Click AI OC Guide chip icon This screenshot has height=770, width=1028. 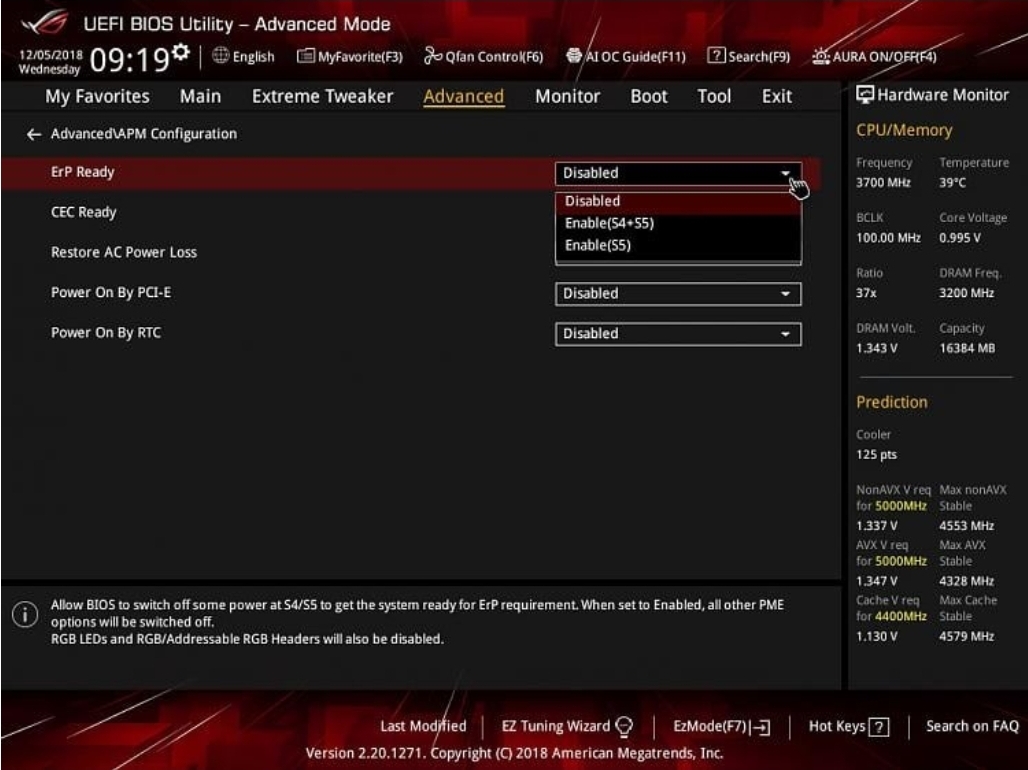coord(574,56)
